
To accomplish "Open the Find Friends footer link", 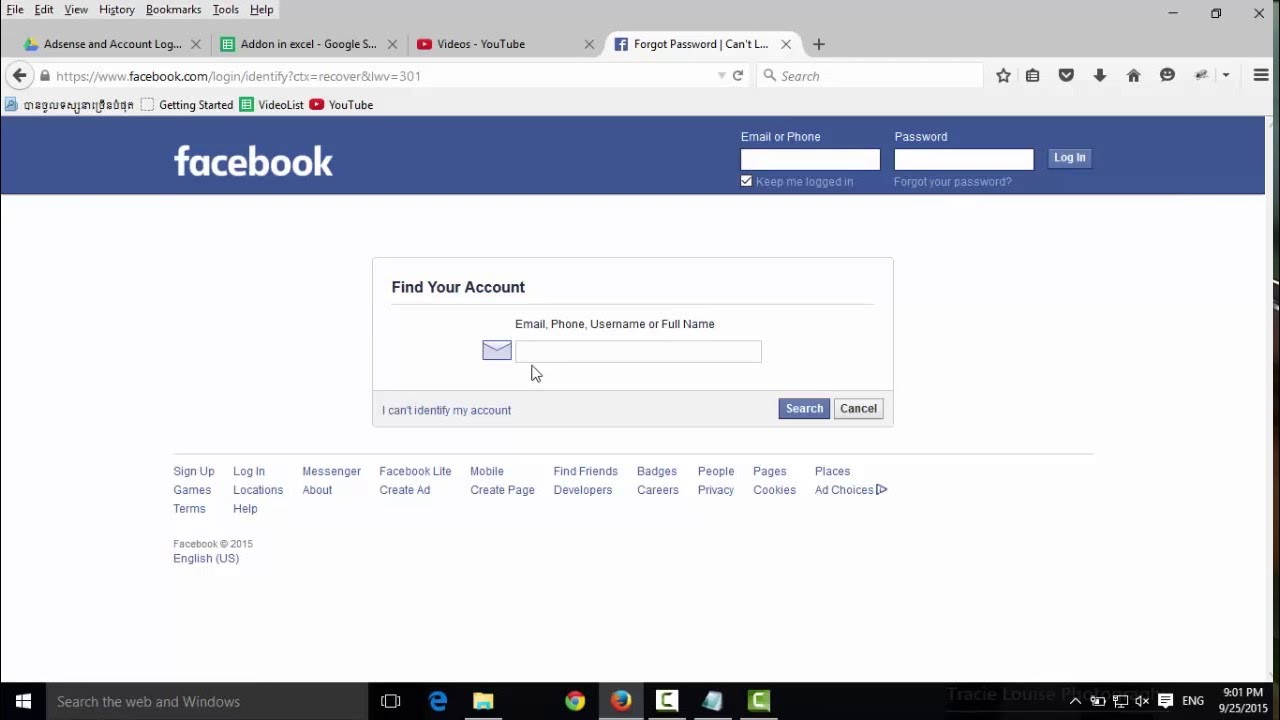I will click(585, 471).
